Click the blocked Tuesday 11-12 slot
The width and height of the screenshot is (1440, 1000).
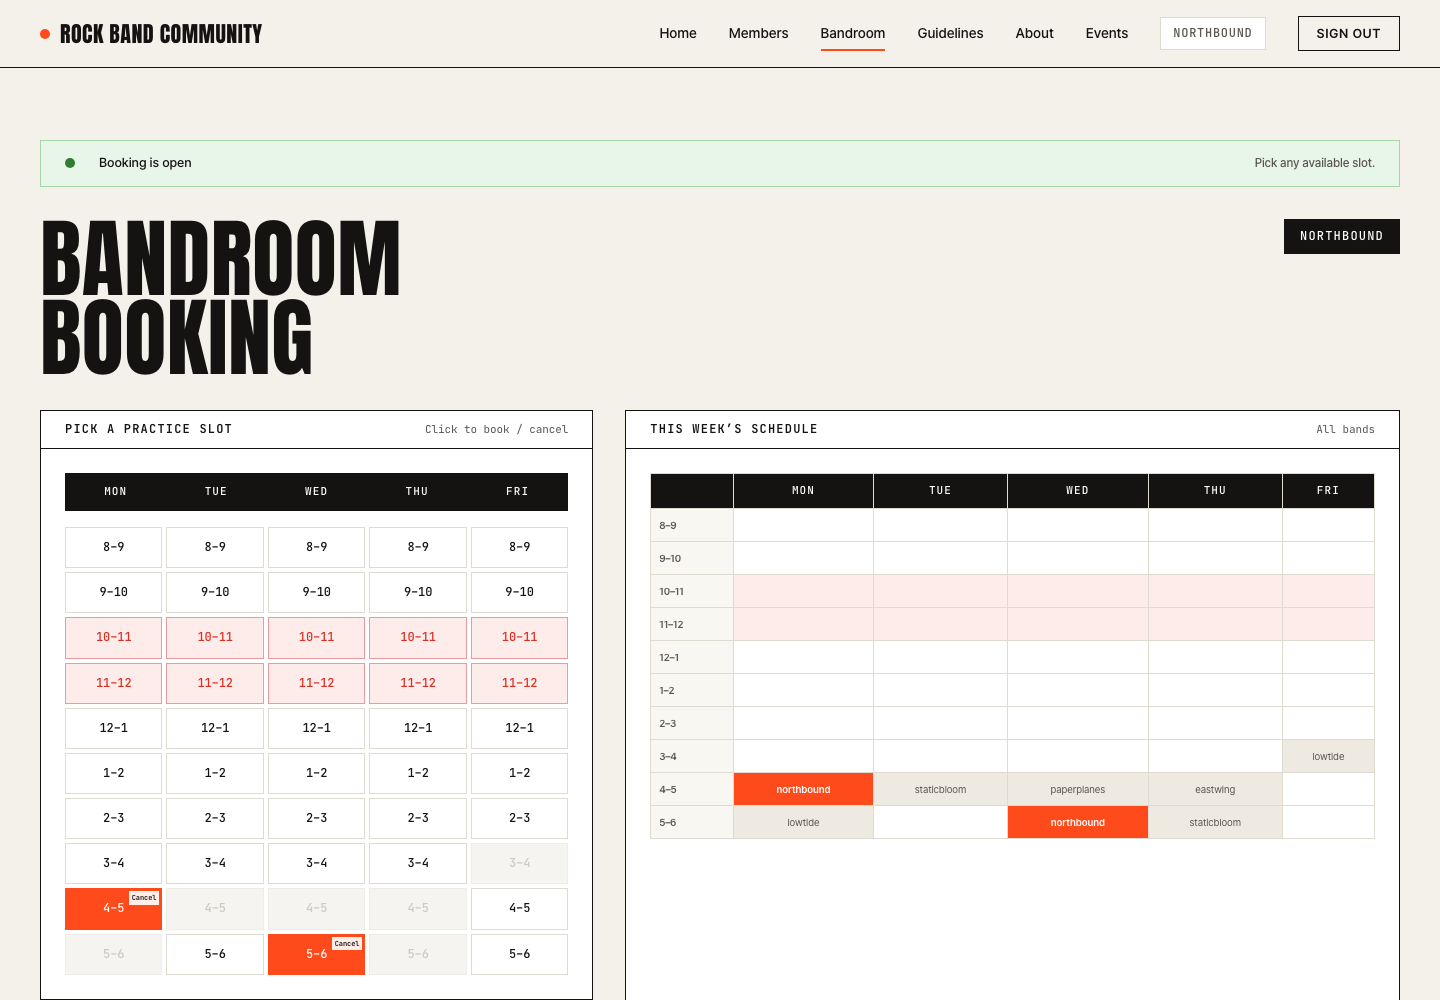pos(215,683)
